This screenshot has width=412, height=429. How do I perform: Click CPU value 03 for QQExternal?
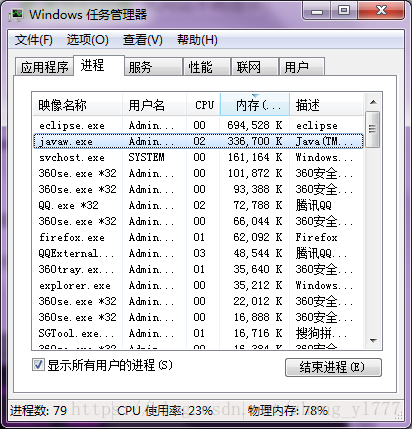[x=199, y=253]
